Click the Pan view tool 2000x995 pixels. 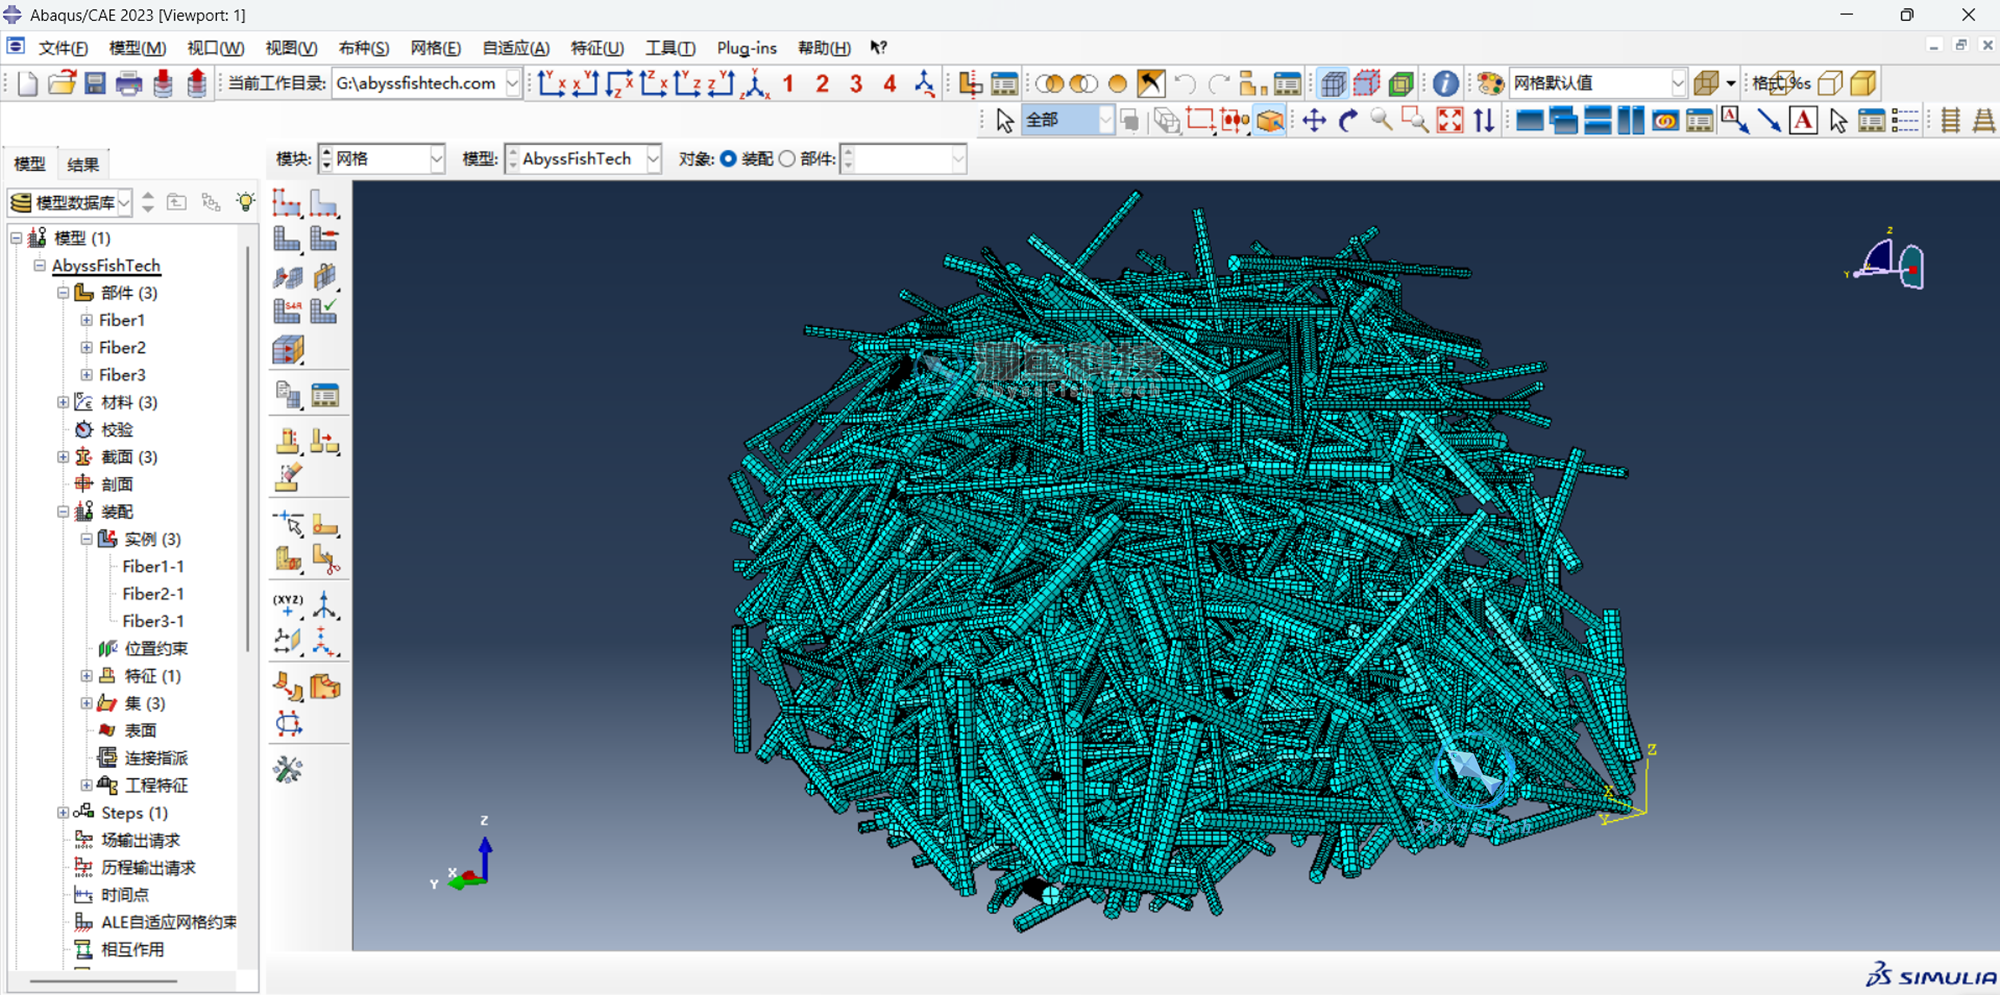pos(1314,121)
